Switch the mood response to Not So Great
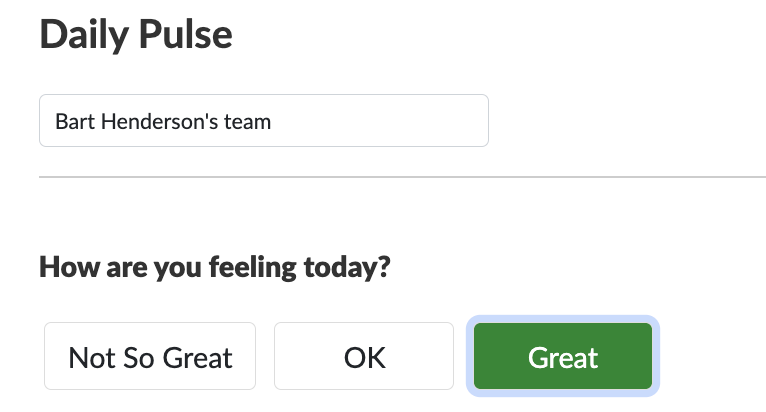 150,356
